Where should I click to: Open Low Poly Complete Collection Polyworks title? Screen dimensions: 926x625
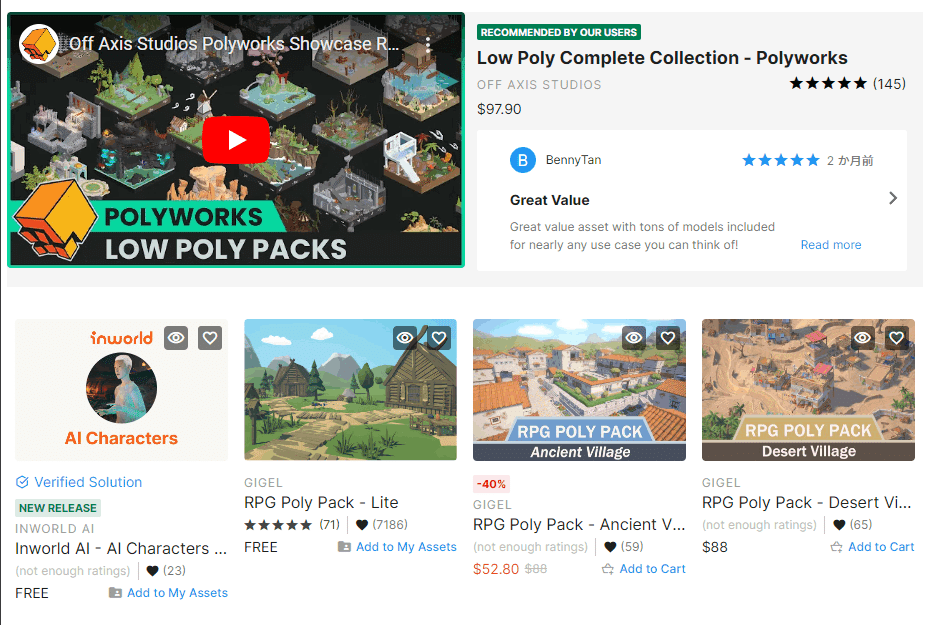click(x=662, y=58)
